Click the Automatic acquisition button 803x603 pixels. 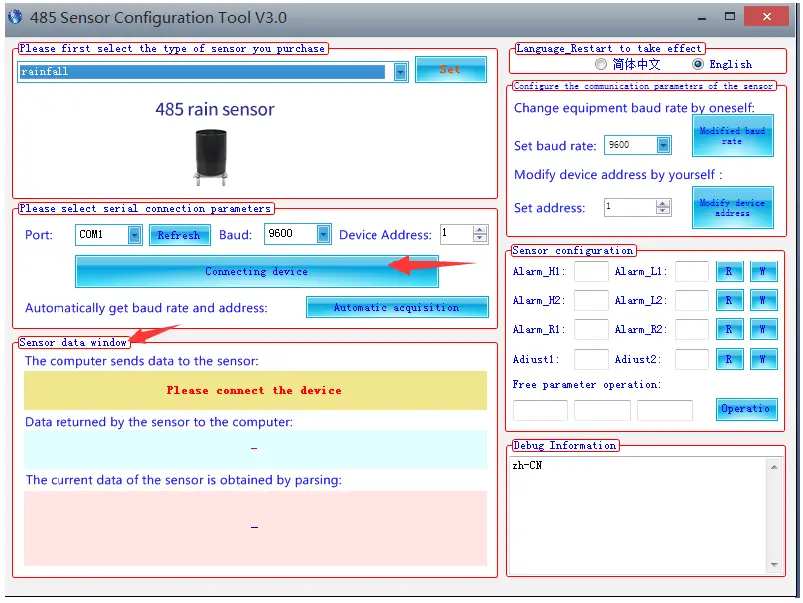pyautogui.click(x=396, y=308)
